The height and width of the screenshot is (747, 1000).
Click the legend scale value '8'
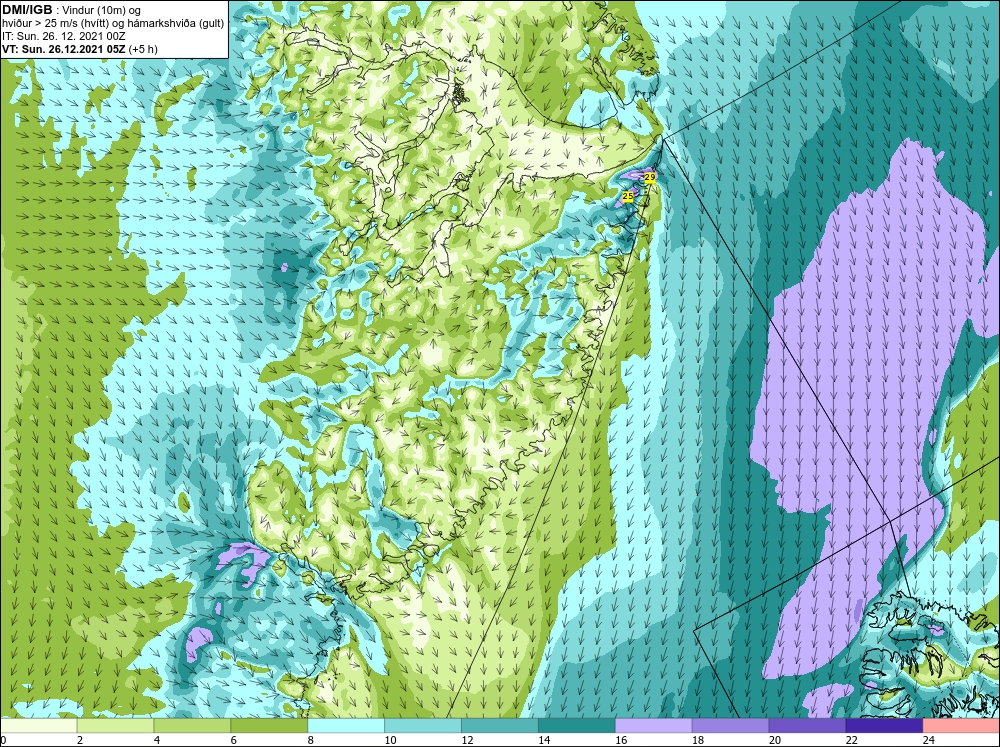point(311,740)
